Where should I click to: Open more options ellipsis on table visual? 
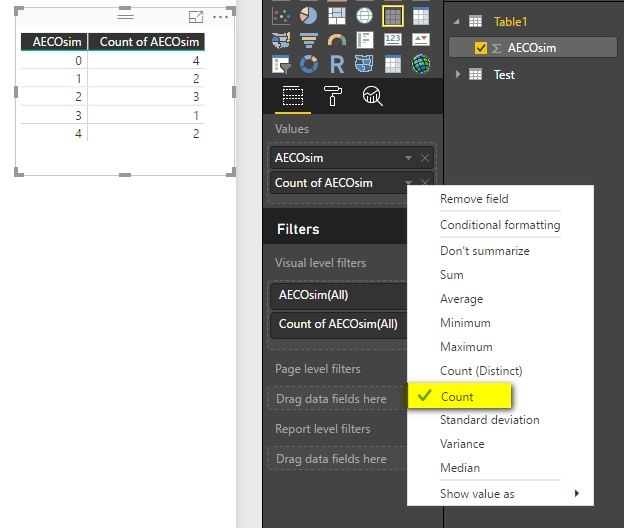click(220, 17)
